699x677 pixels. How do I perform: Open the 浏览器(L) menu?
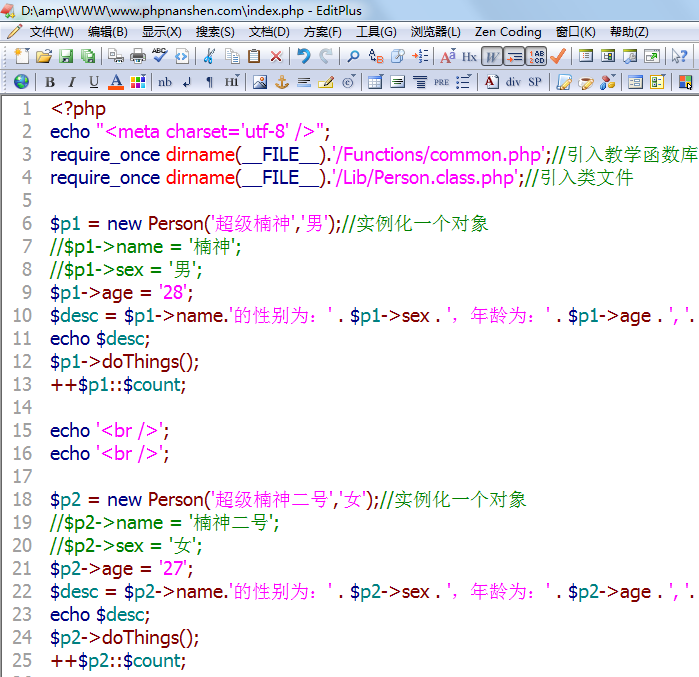pyautogui.click(x=436, y=32)
